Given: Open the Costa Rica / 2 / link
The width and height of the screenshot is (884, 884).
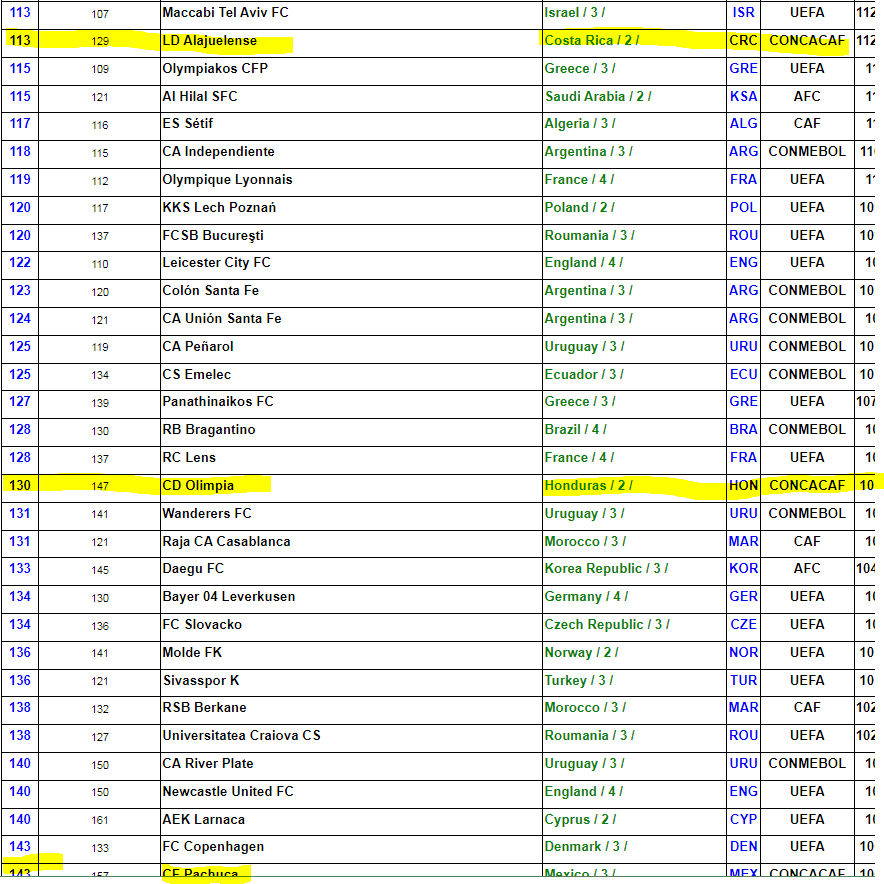Looking at the screenshot, I should pyautogui.click(x=591, y=41).
